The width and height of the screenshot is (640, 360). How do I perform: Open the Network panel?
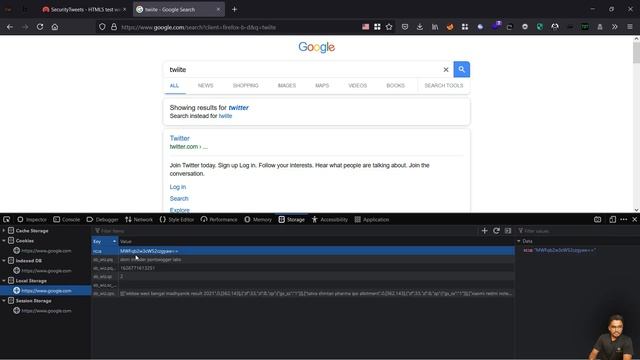point(139,220)
